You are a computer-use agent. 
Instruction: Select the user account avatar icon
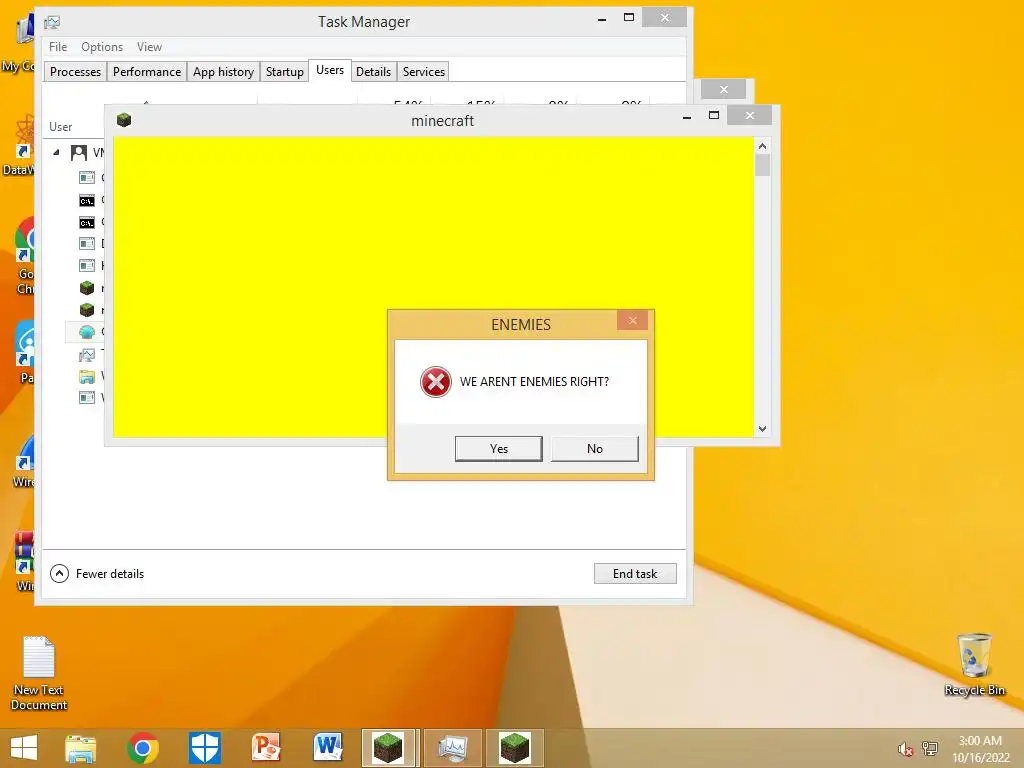tap(79, 153)
